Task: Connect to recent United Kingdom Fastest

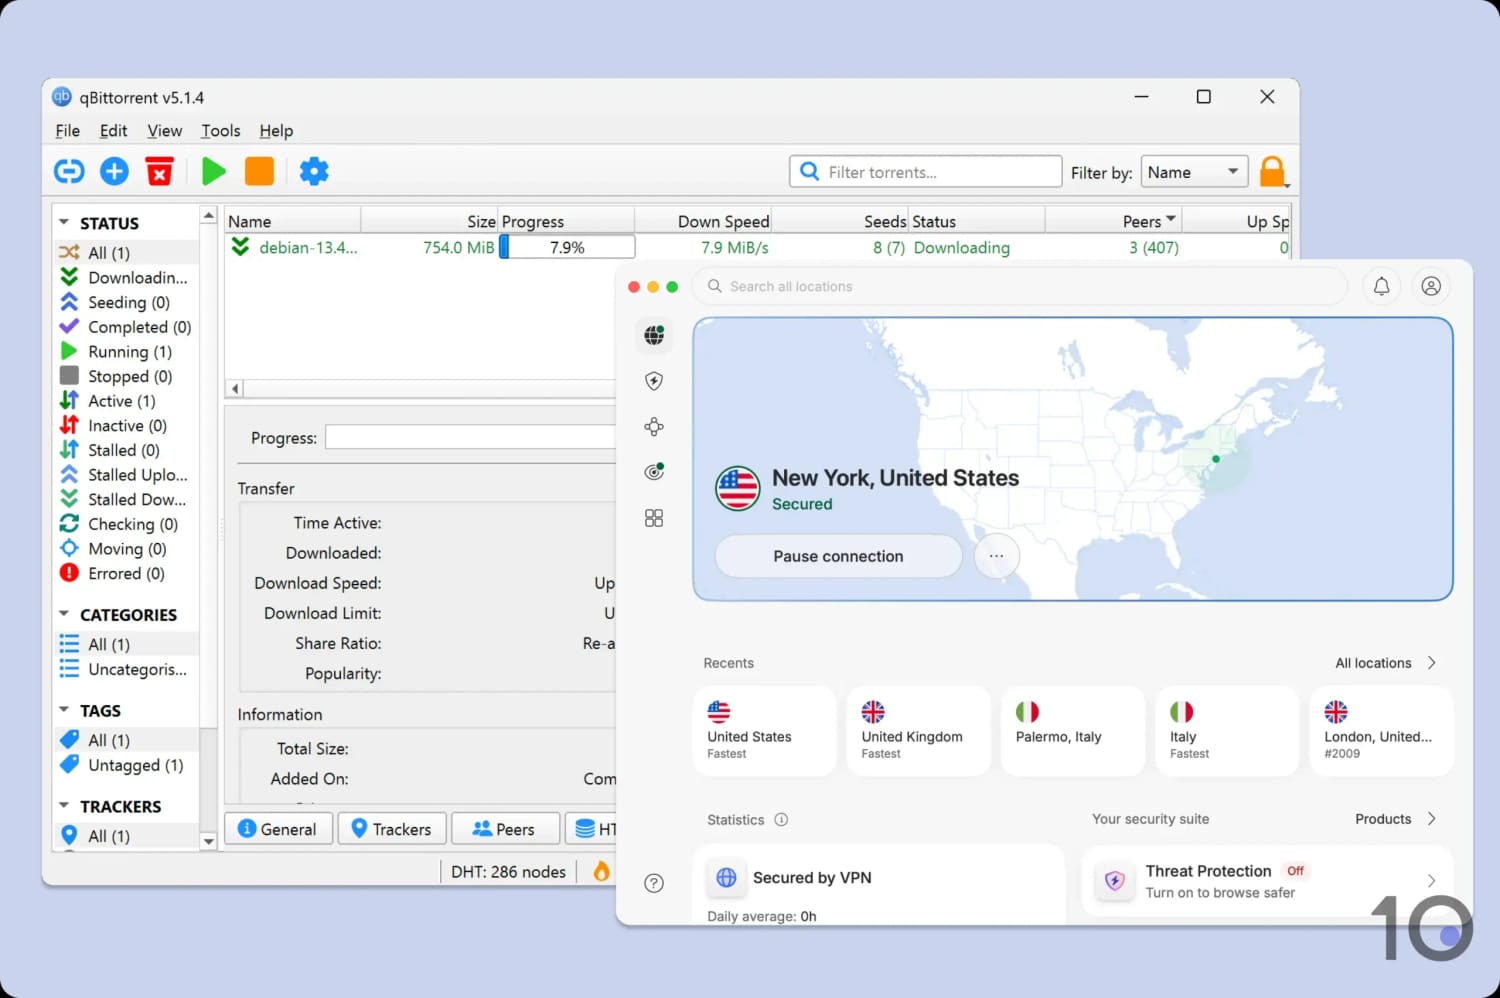Action: (918, 731)
